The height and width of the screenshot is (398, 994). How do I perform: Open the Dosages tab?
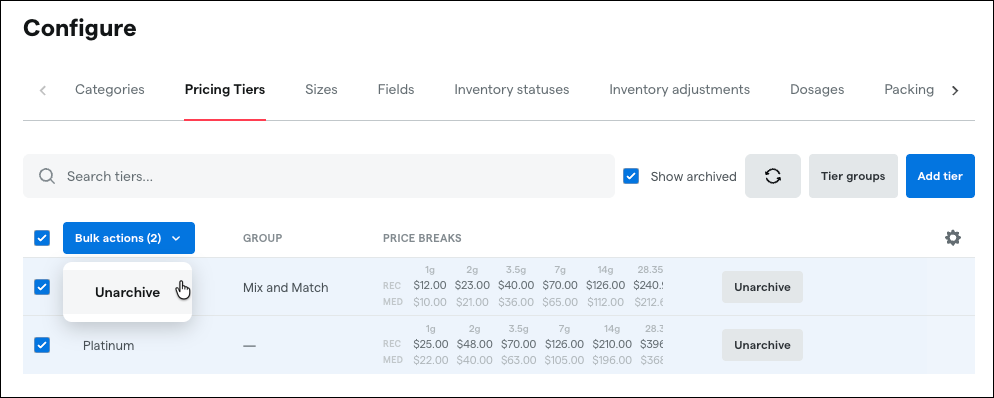tap(817, 89)
